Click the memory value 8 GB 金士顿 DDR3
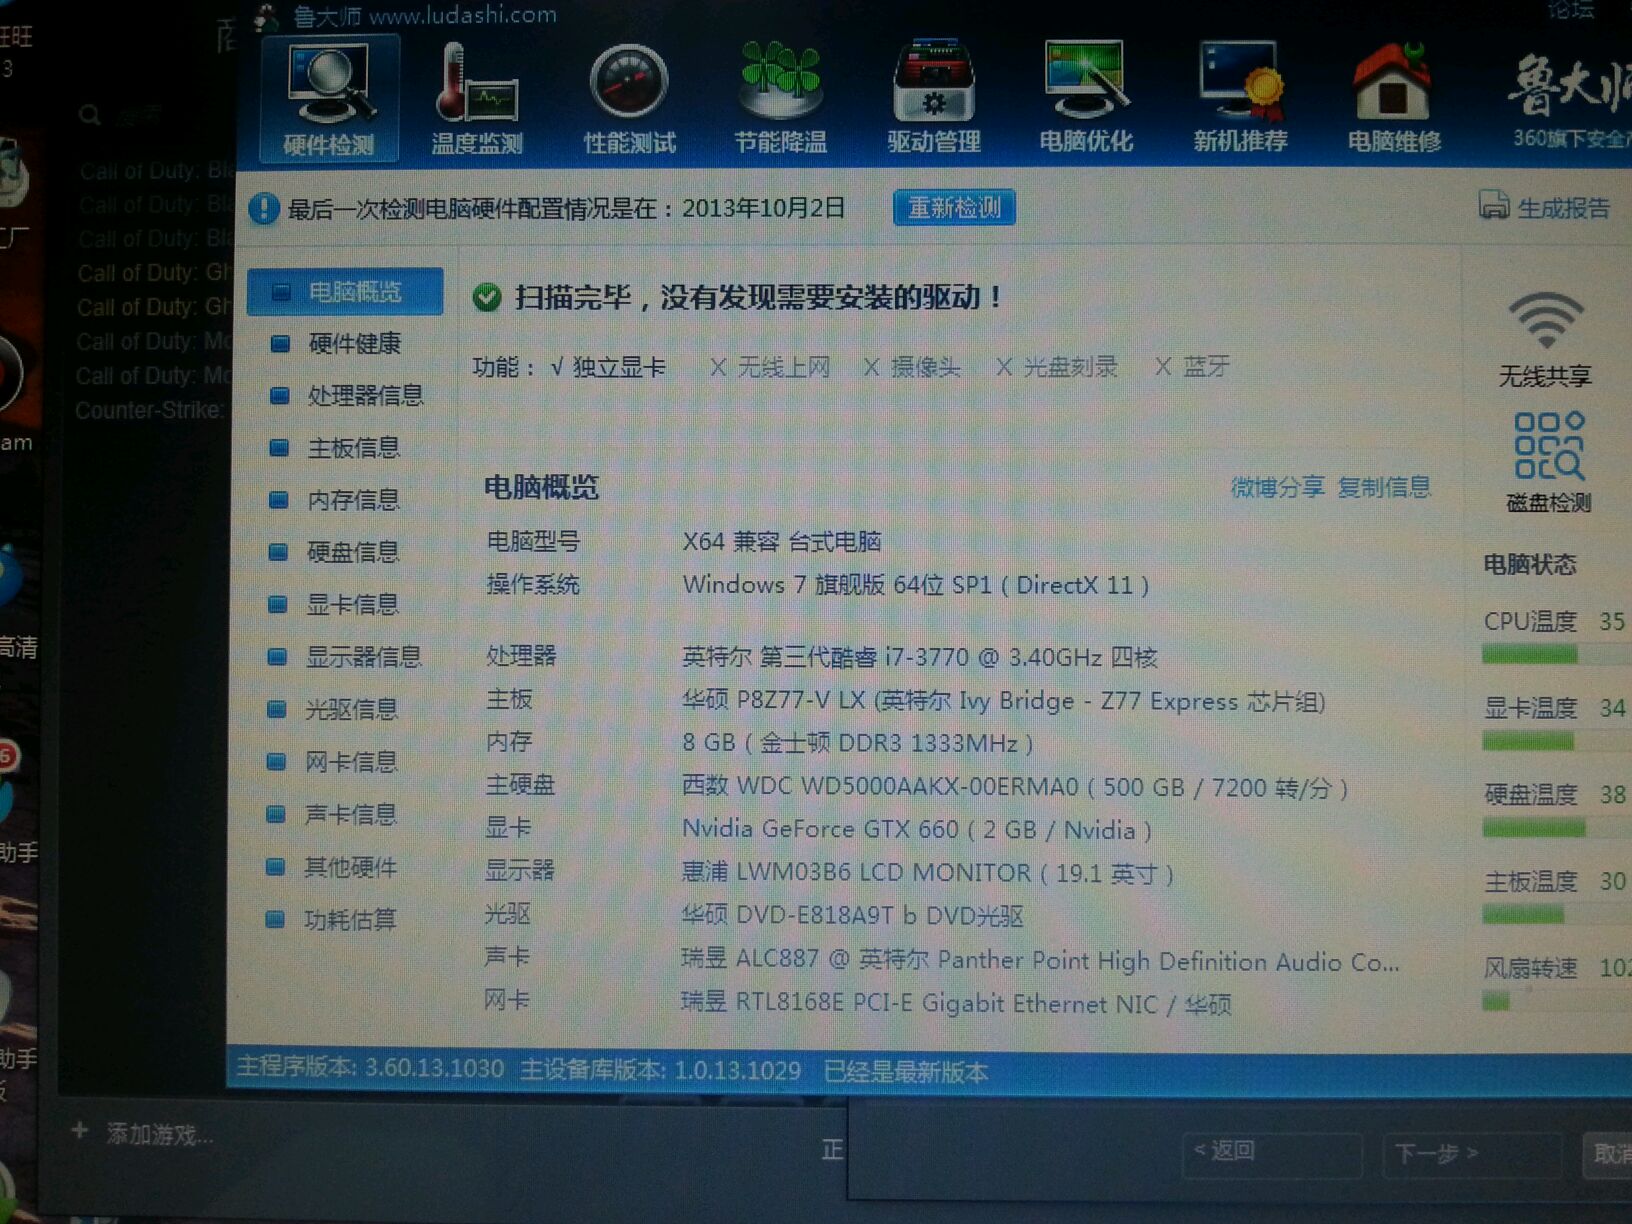Image resolution: width=1632 pixels, height=1224 pixels. (858, 743)
